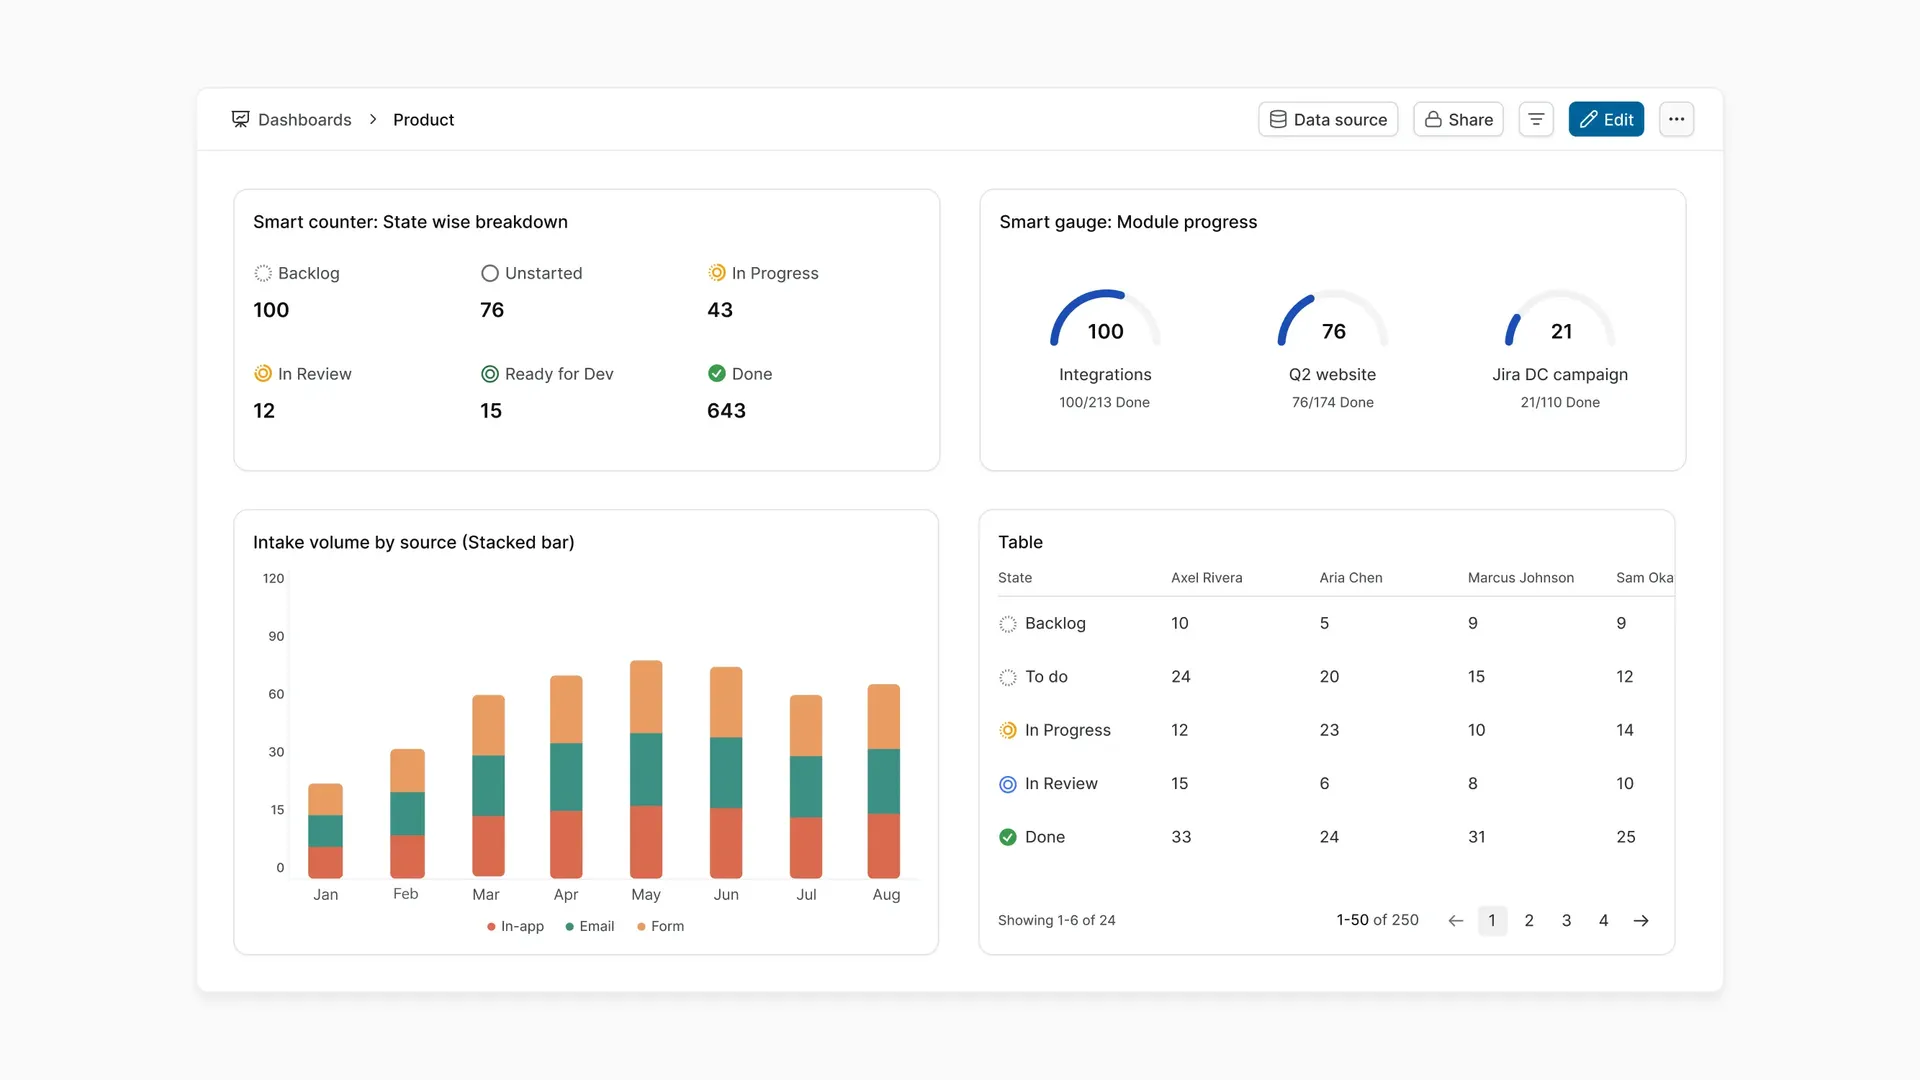1920x1080 pixels.
Task: Toggle the In-app legend item
Action: (x=515, y=927)
